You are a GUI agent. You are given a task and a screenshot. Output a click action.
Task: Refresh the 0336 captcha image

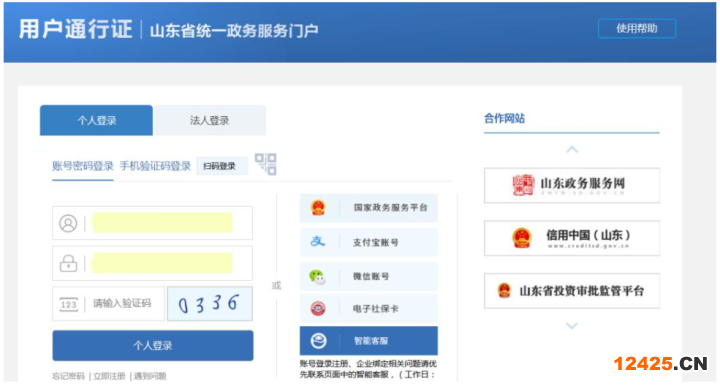[x=210, y=304]
